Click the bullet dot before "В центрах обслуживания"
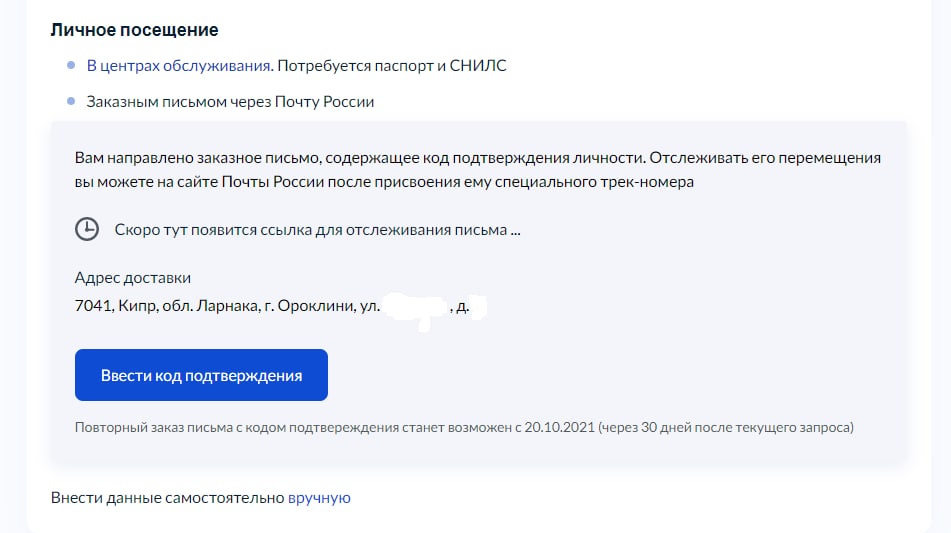Viewport: 951px width, 533px height. (x=71, y=66)
